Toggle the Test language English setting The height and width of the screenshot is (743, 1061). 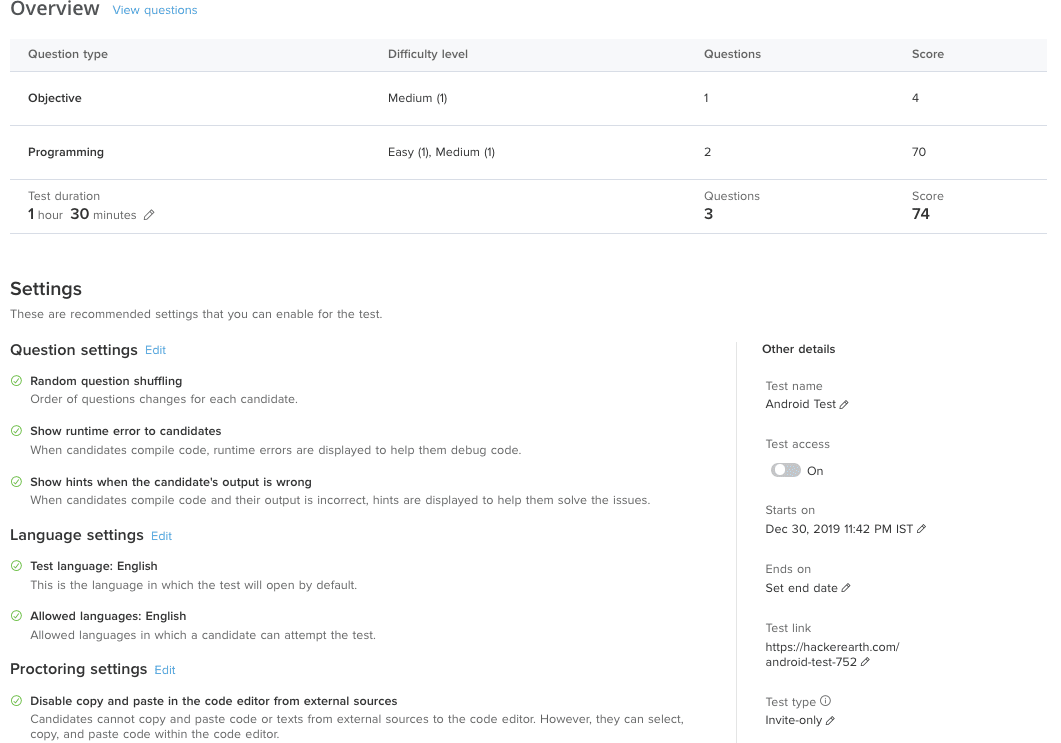coord(14,566)
